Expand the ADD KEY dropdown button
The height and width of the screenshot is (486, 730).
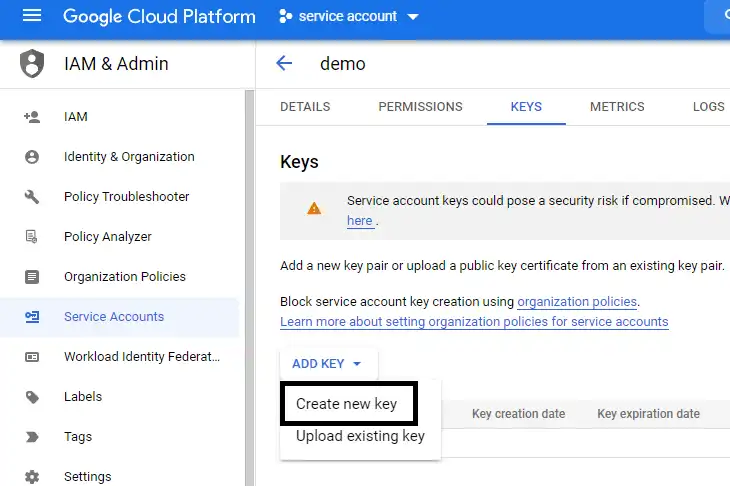pos(328,364)
